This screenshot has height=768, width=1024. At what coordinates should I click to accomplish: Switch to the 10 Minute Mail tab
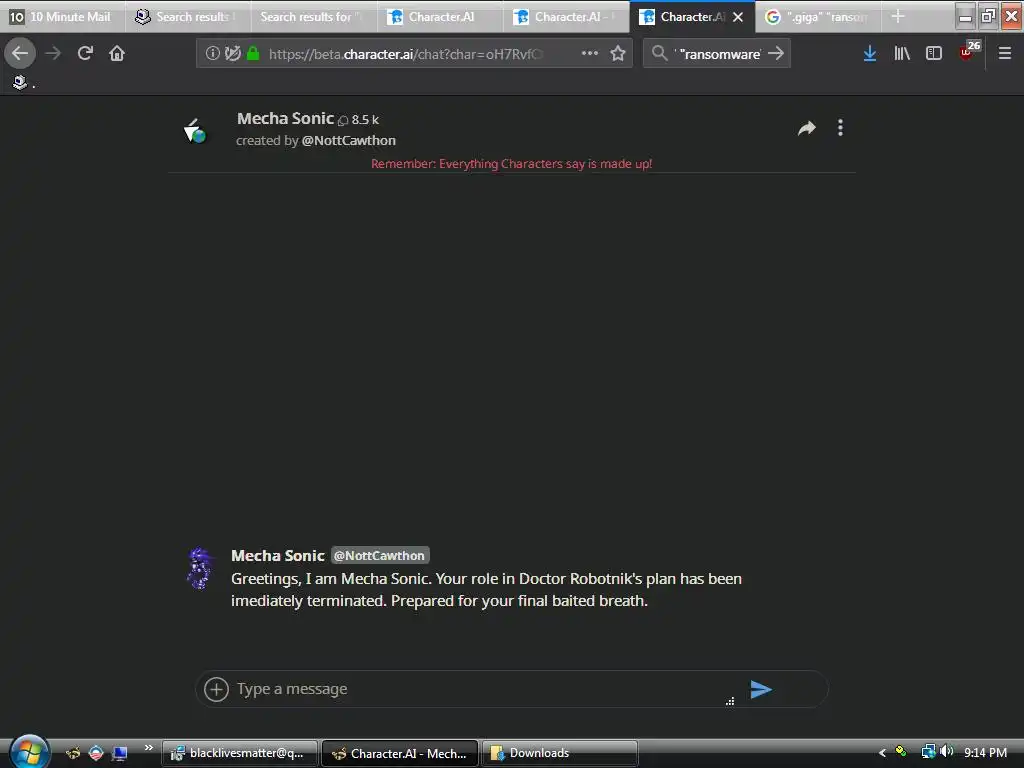point(63,16)
